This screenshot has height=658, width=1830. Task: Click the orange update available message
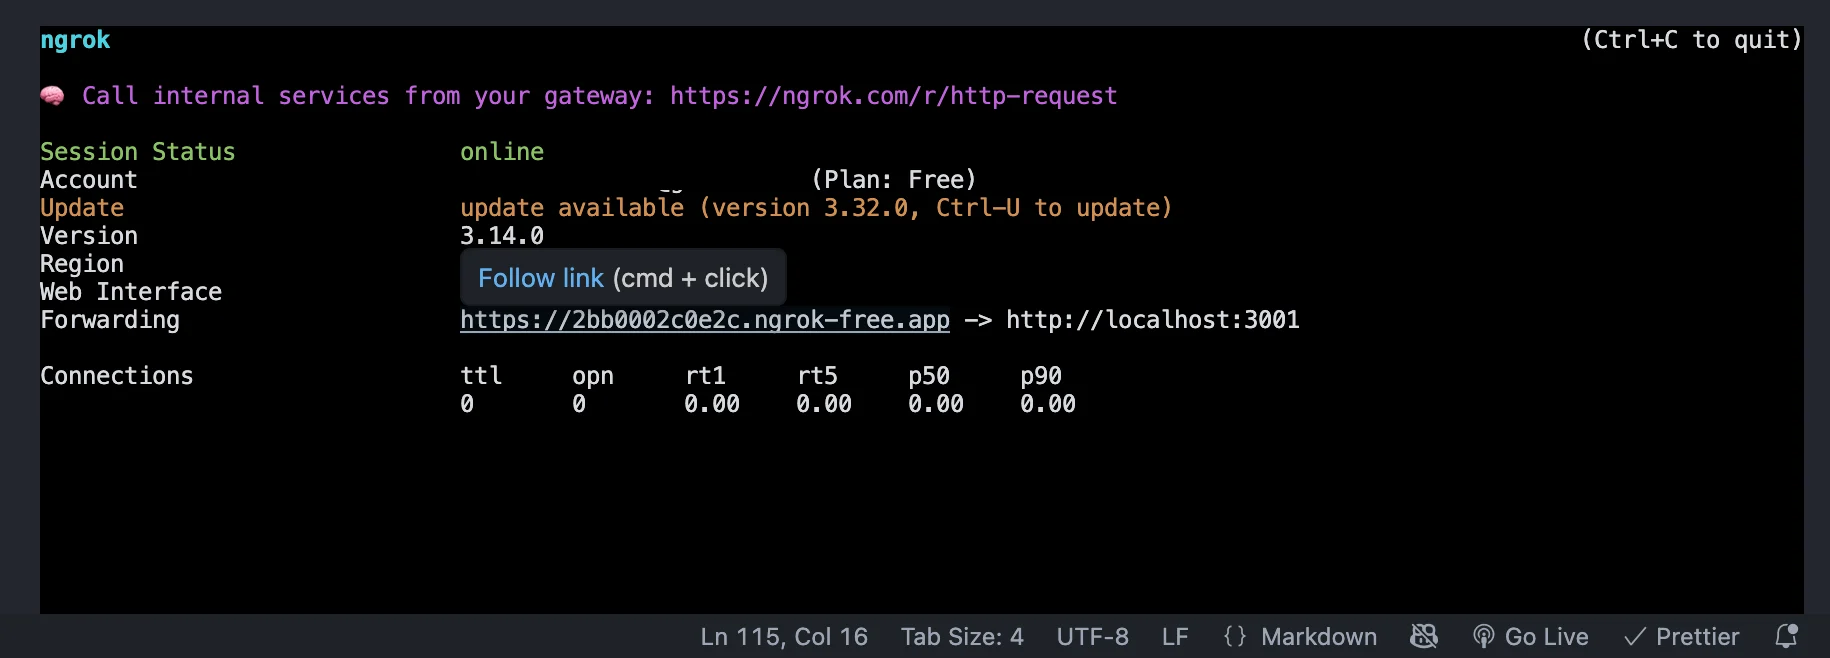815,208
